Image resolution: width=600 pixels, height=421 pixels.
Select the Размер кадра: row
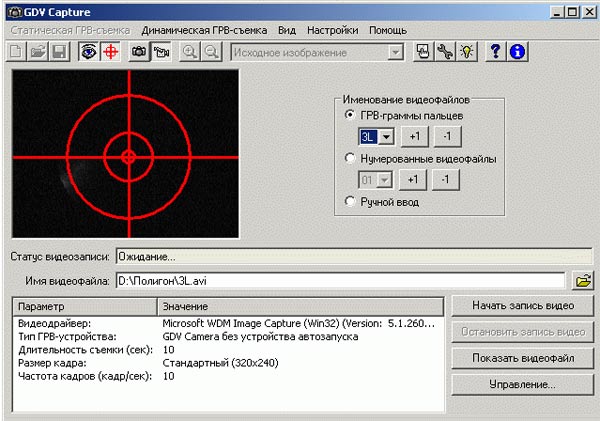pyautogui.click(x=228, y=363)
